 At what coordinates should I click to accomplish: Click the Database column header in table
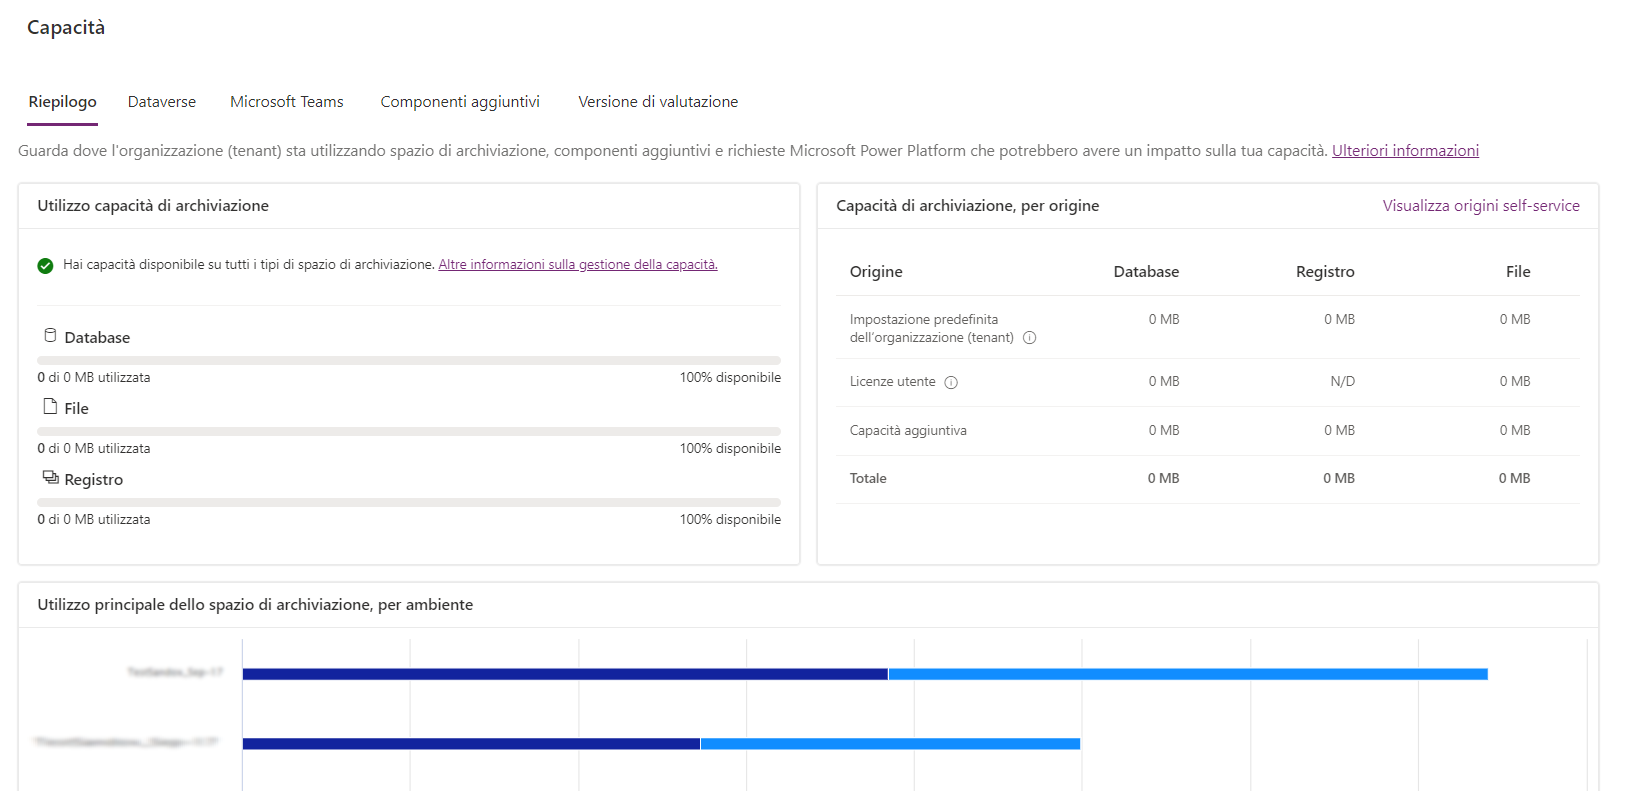click(1146, 272)
